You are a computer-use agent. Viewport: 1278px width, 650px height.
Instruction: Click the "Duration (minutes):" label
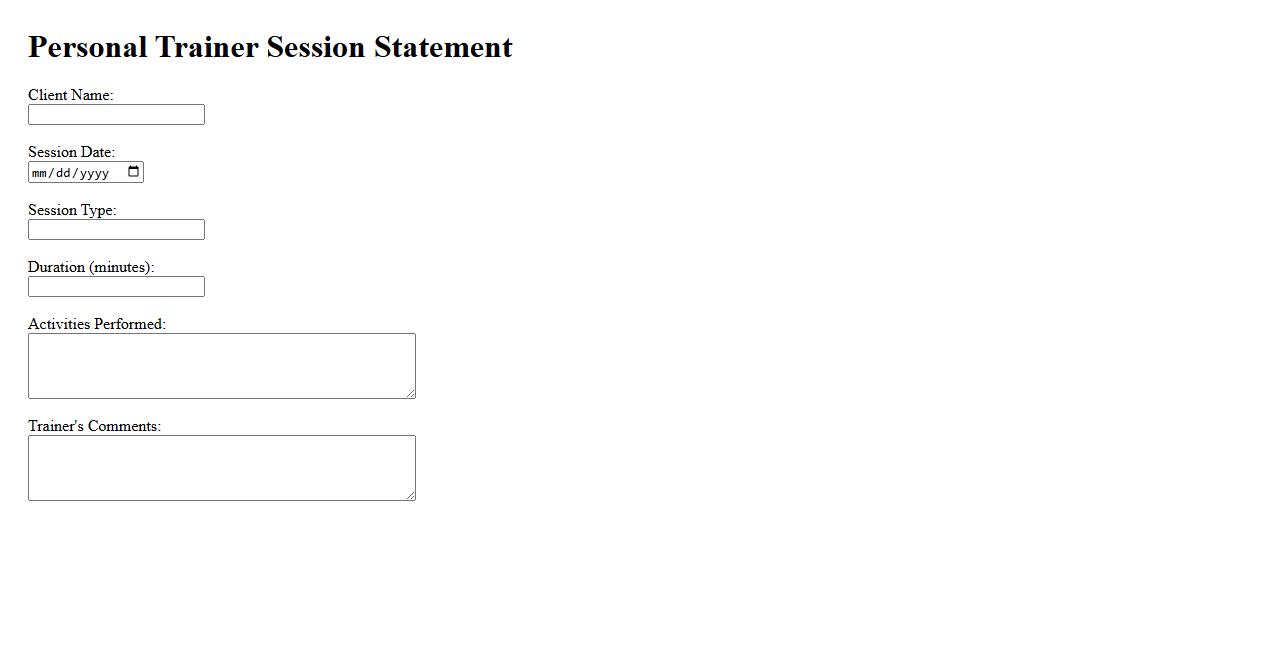tap(91, 267)
